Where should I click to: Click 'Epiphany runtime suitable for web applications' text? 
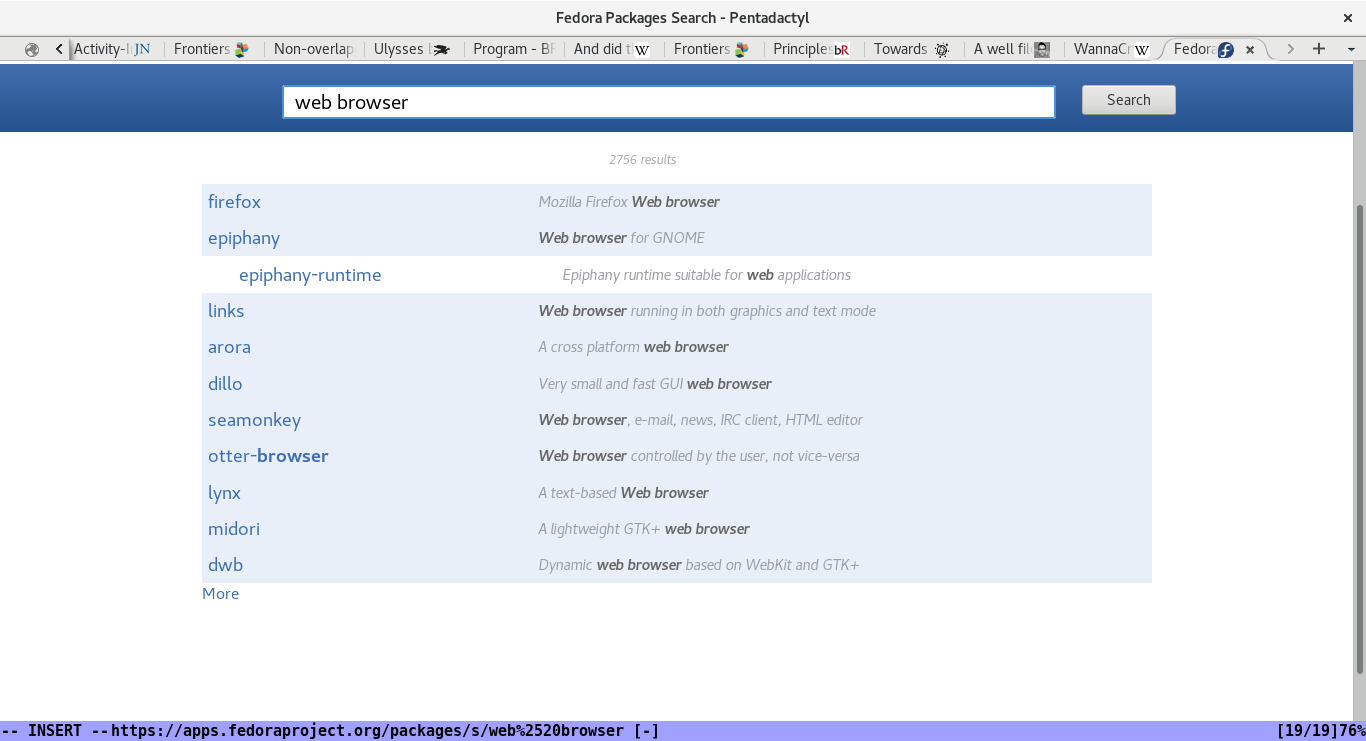[x=707, y=275]
